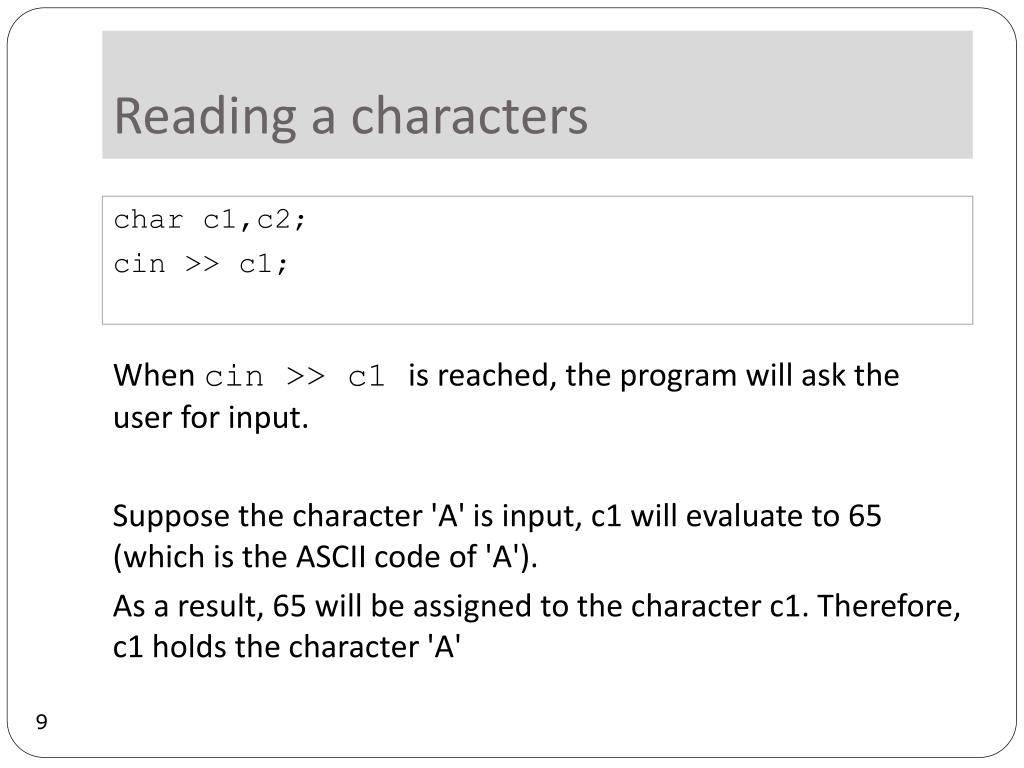Click the slide number 9

[x=42, y=722]
